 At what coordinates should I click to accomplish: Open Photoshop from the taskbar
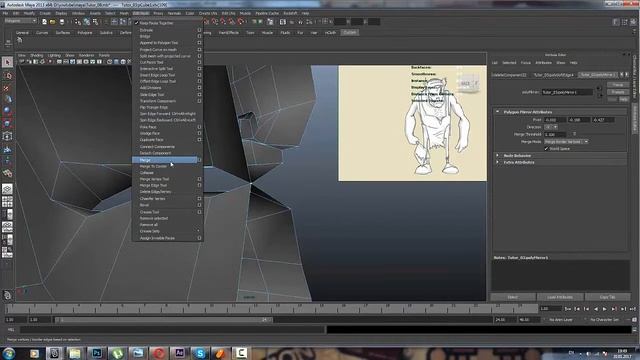click(96, 353)
